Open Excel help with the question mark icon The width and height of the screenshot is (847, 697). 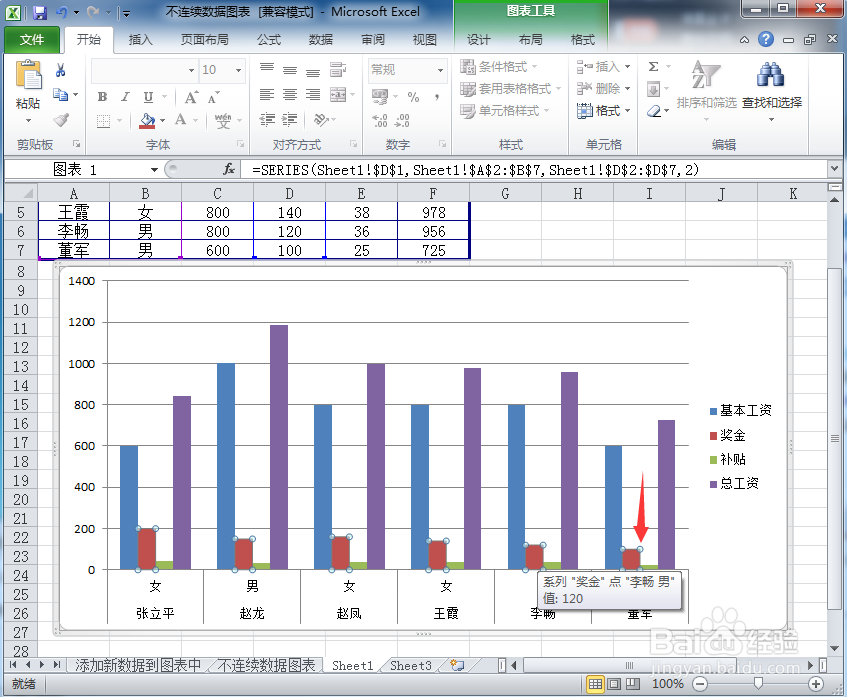[765, 39]
